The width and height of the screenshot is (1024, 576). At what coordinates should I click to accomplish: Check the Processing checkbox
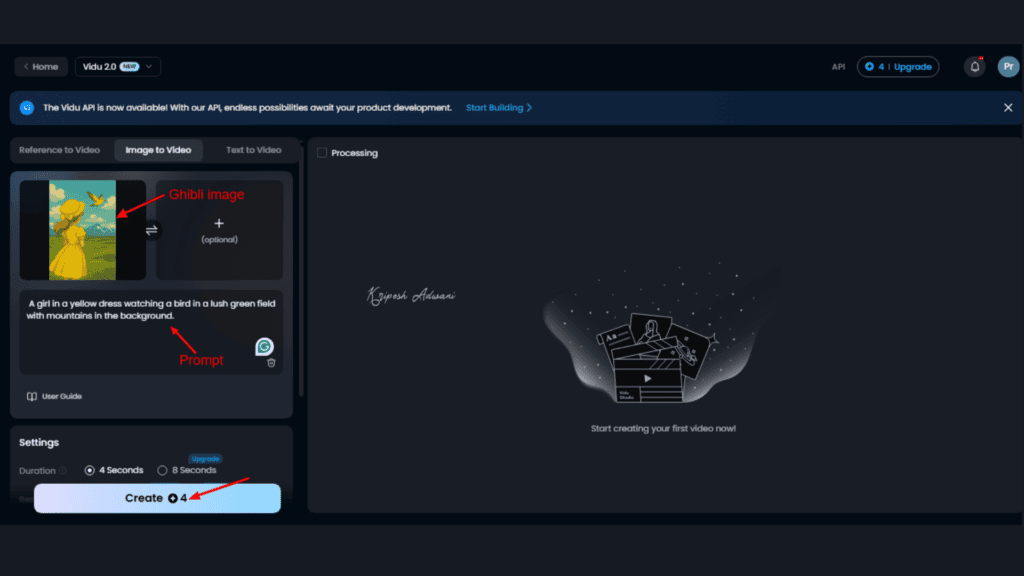(321, 152)
